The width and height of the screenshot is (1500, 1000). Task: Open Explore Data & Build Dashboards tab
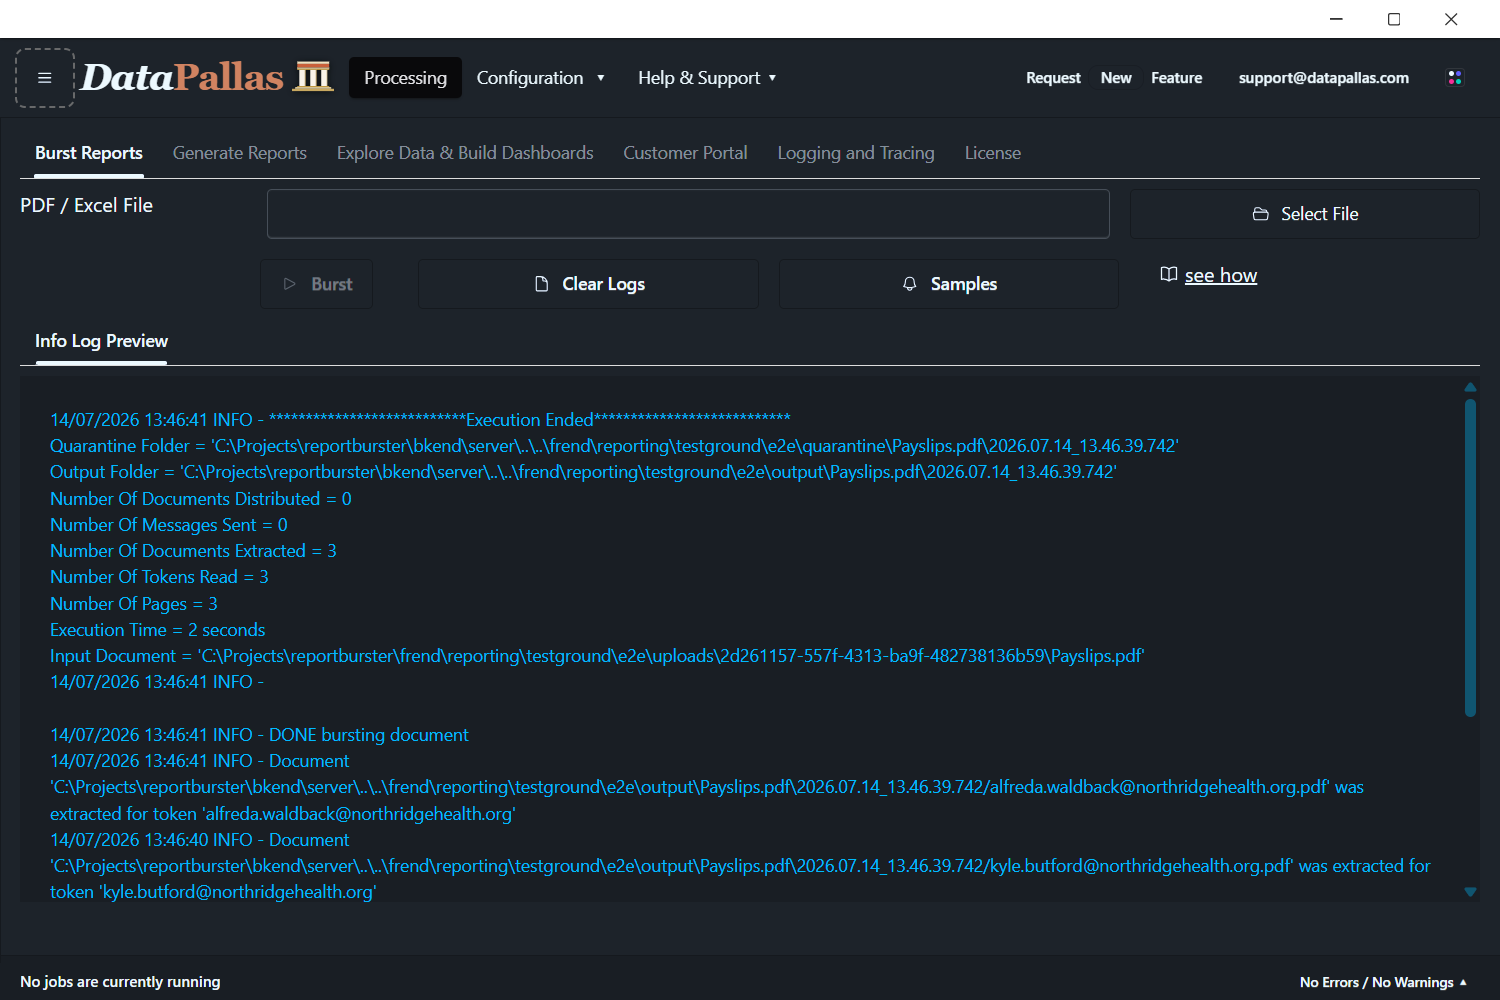465,153
